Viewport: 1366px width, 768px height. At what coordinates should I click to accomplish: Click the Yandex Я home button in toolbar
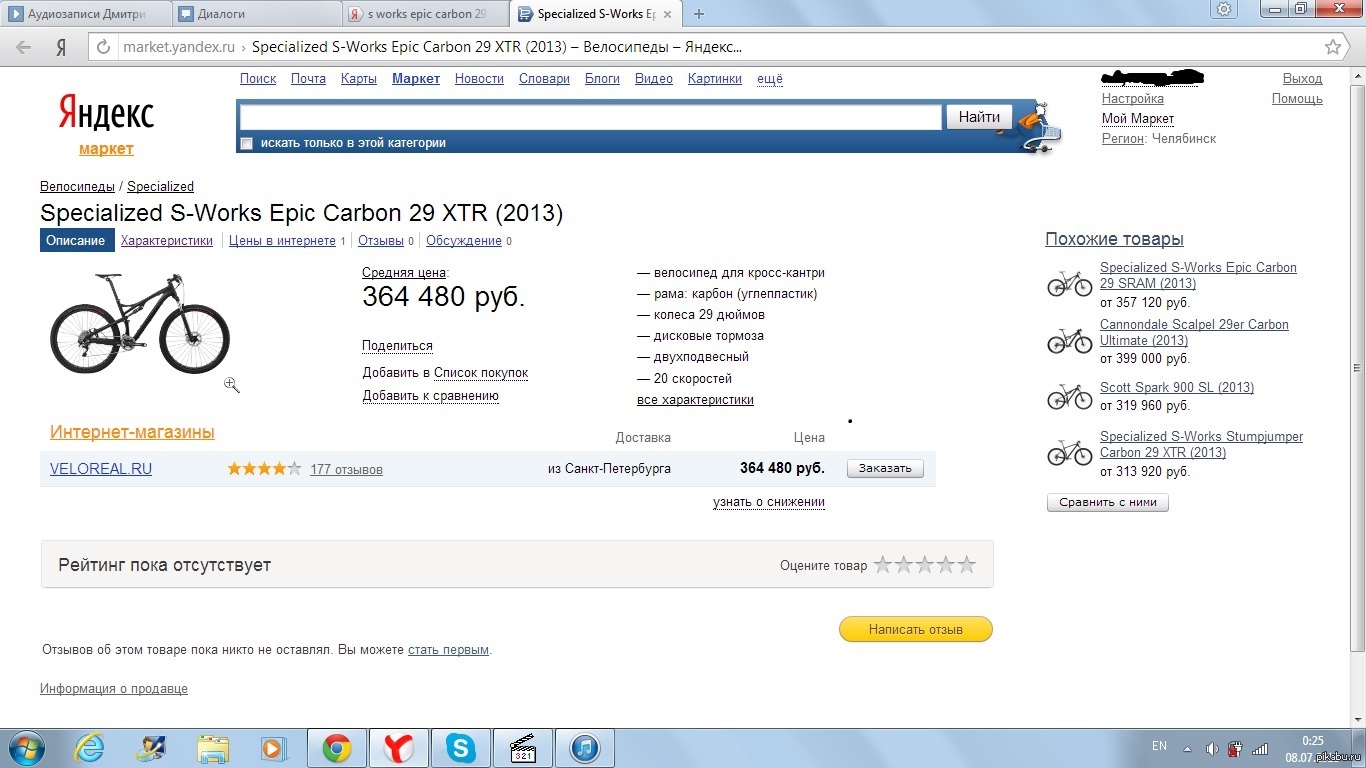click(61, 47)
